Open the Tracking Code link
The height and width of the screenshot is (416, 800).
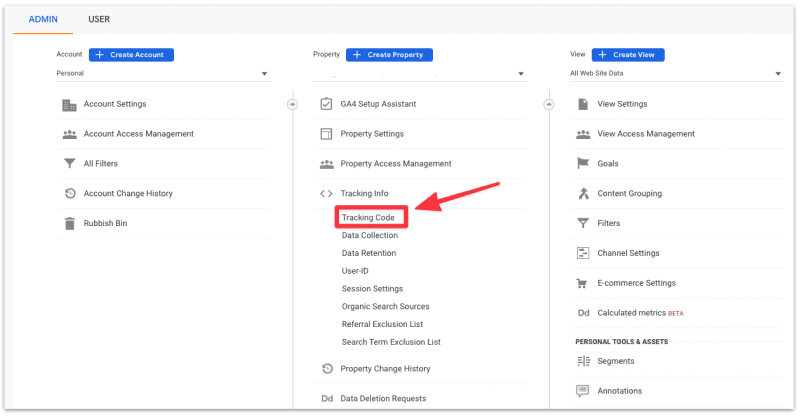click(x=369, y=217)
